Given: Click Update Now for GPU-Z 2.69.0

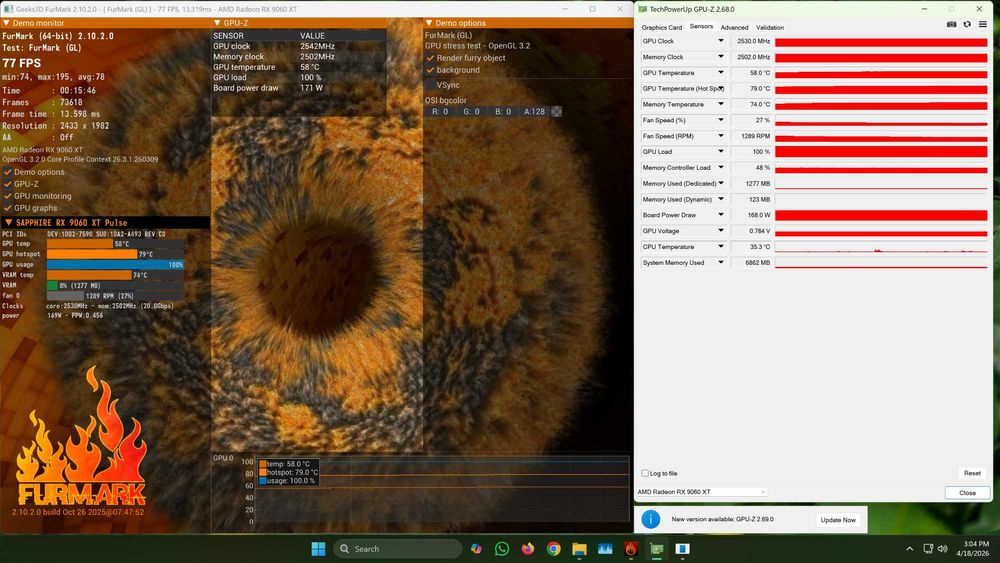Looking at the screenshot, I should pos(838,520).
